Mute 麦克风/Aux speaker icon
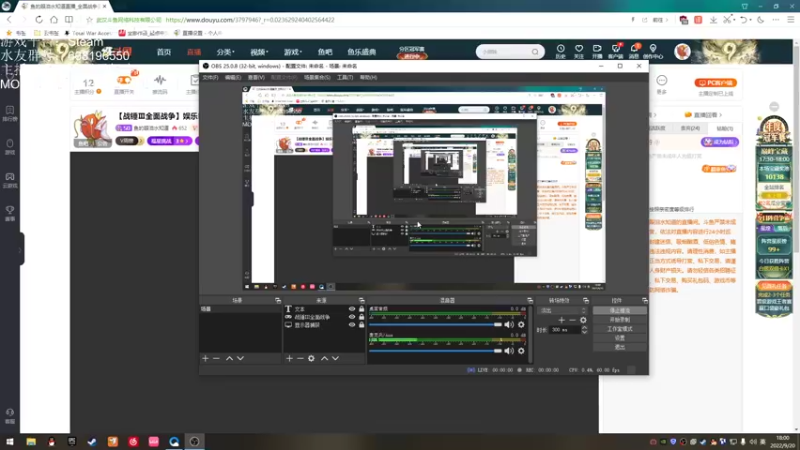The height and width of the screenshot is (450, 800). click(509, 351)
